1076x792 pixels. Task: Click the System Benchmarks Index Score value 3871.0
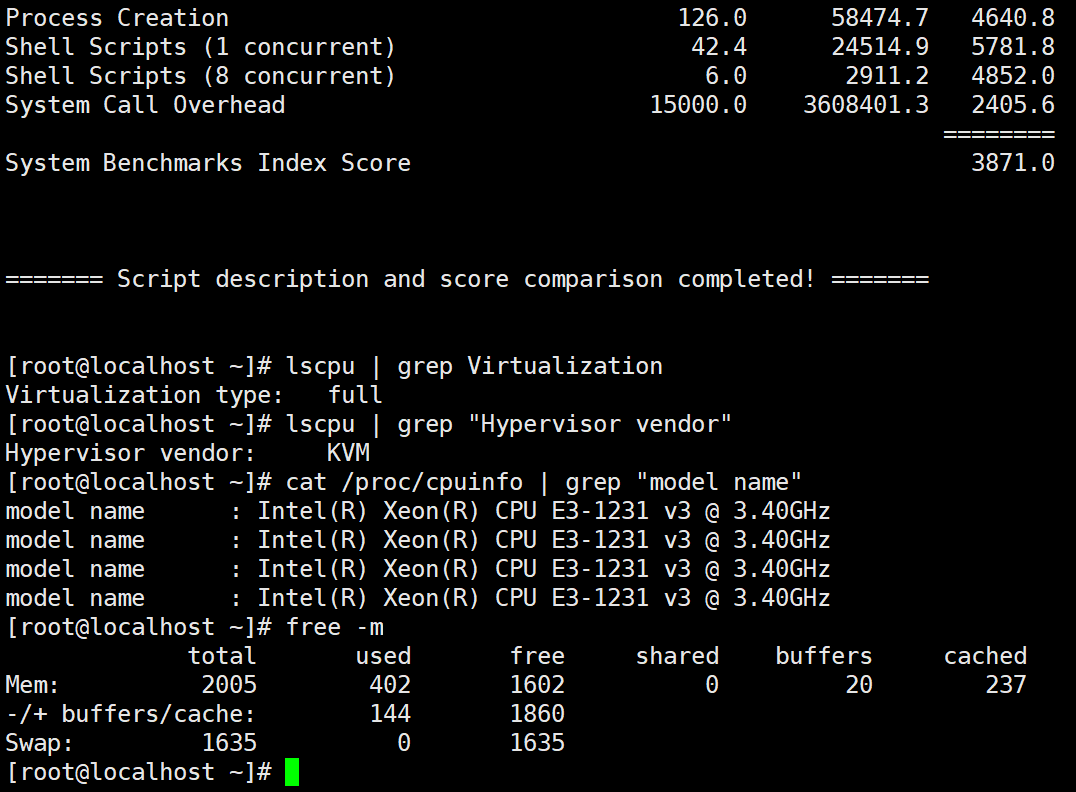[x=1012, y=163]
